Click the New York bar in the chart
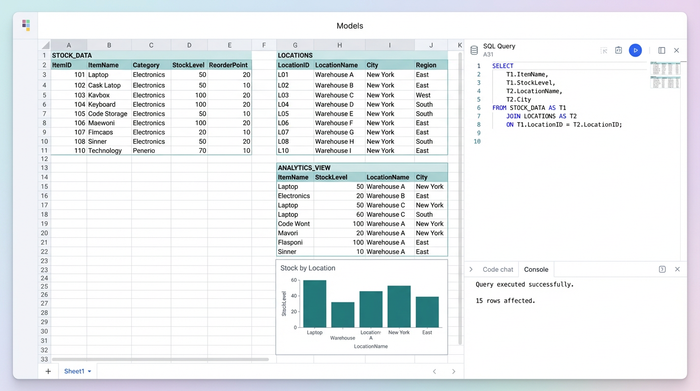The height and width of the screenshot is (391, 700). [399, 307]
